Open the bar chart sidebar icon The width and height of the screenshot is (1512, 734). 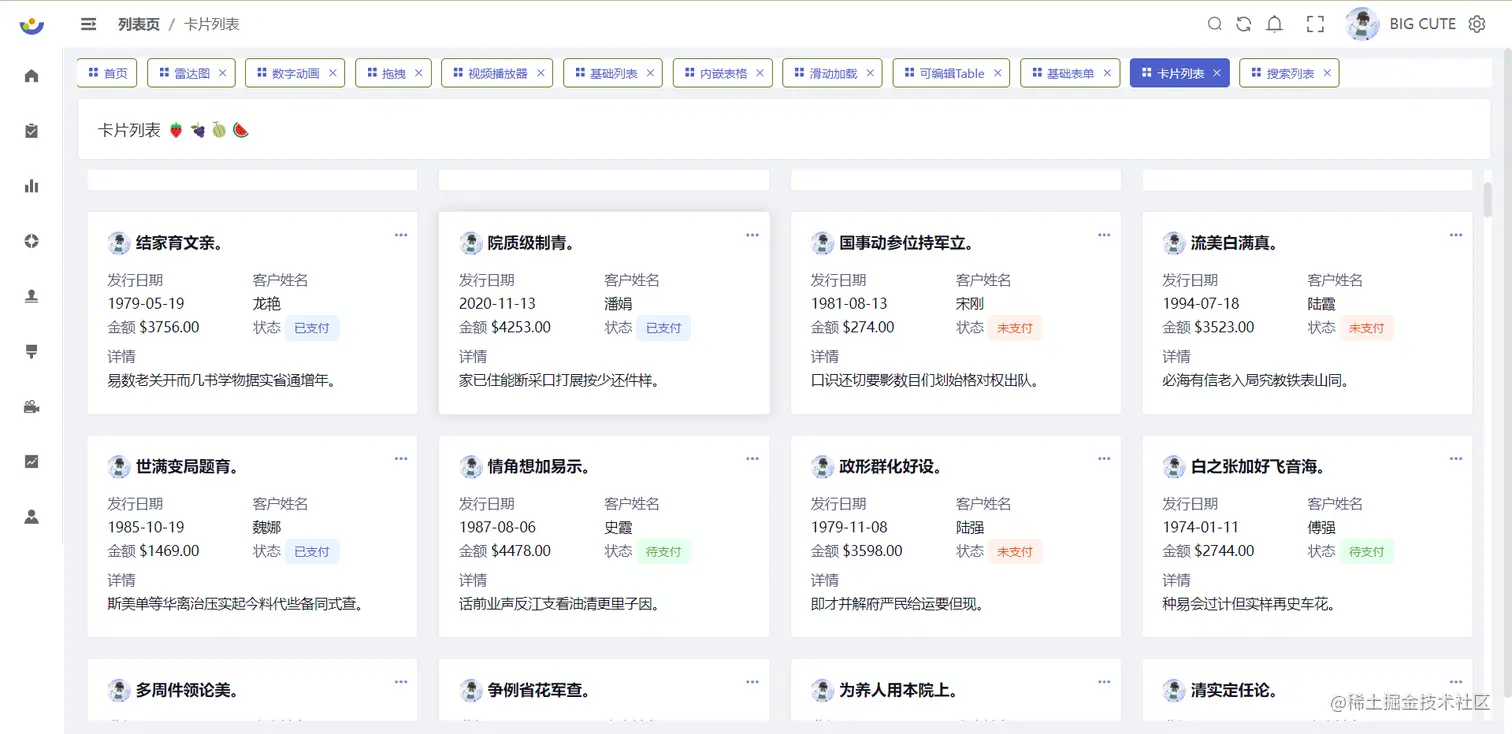tap(32, 186)
